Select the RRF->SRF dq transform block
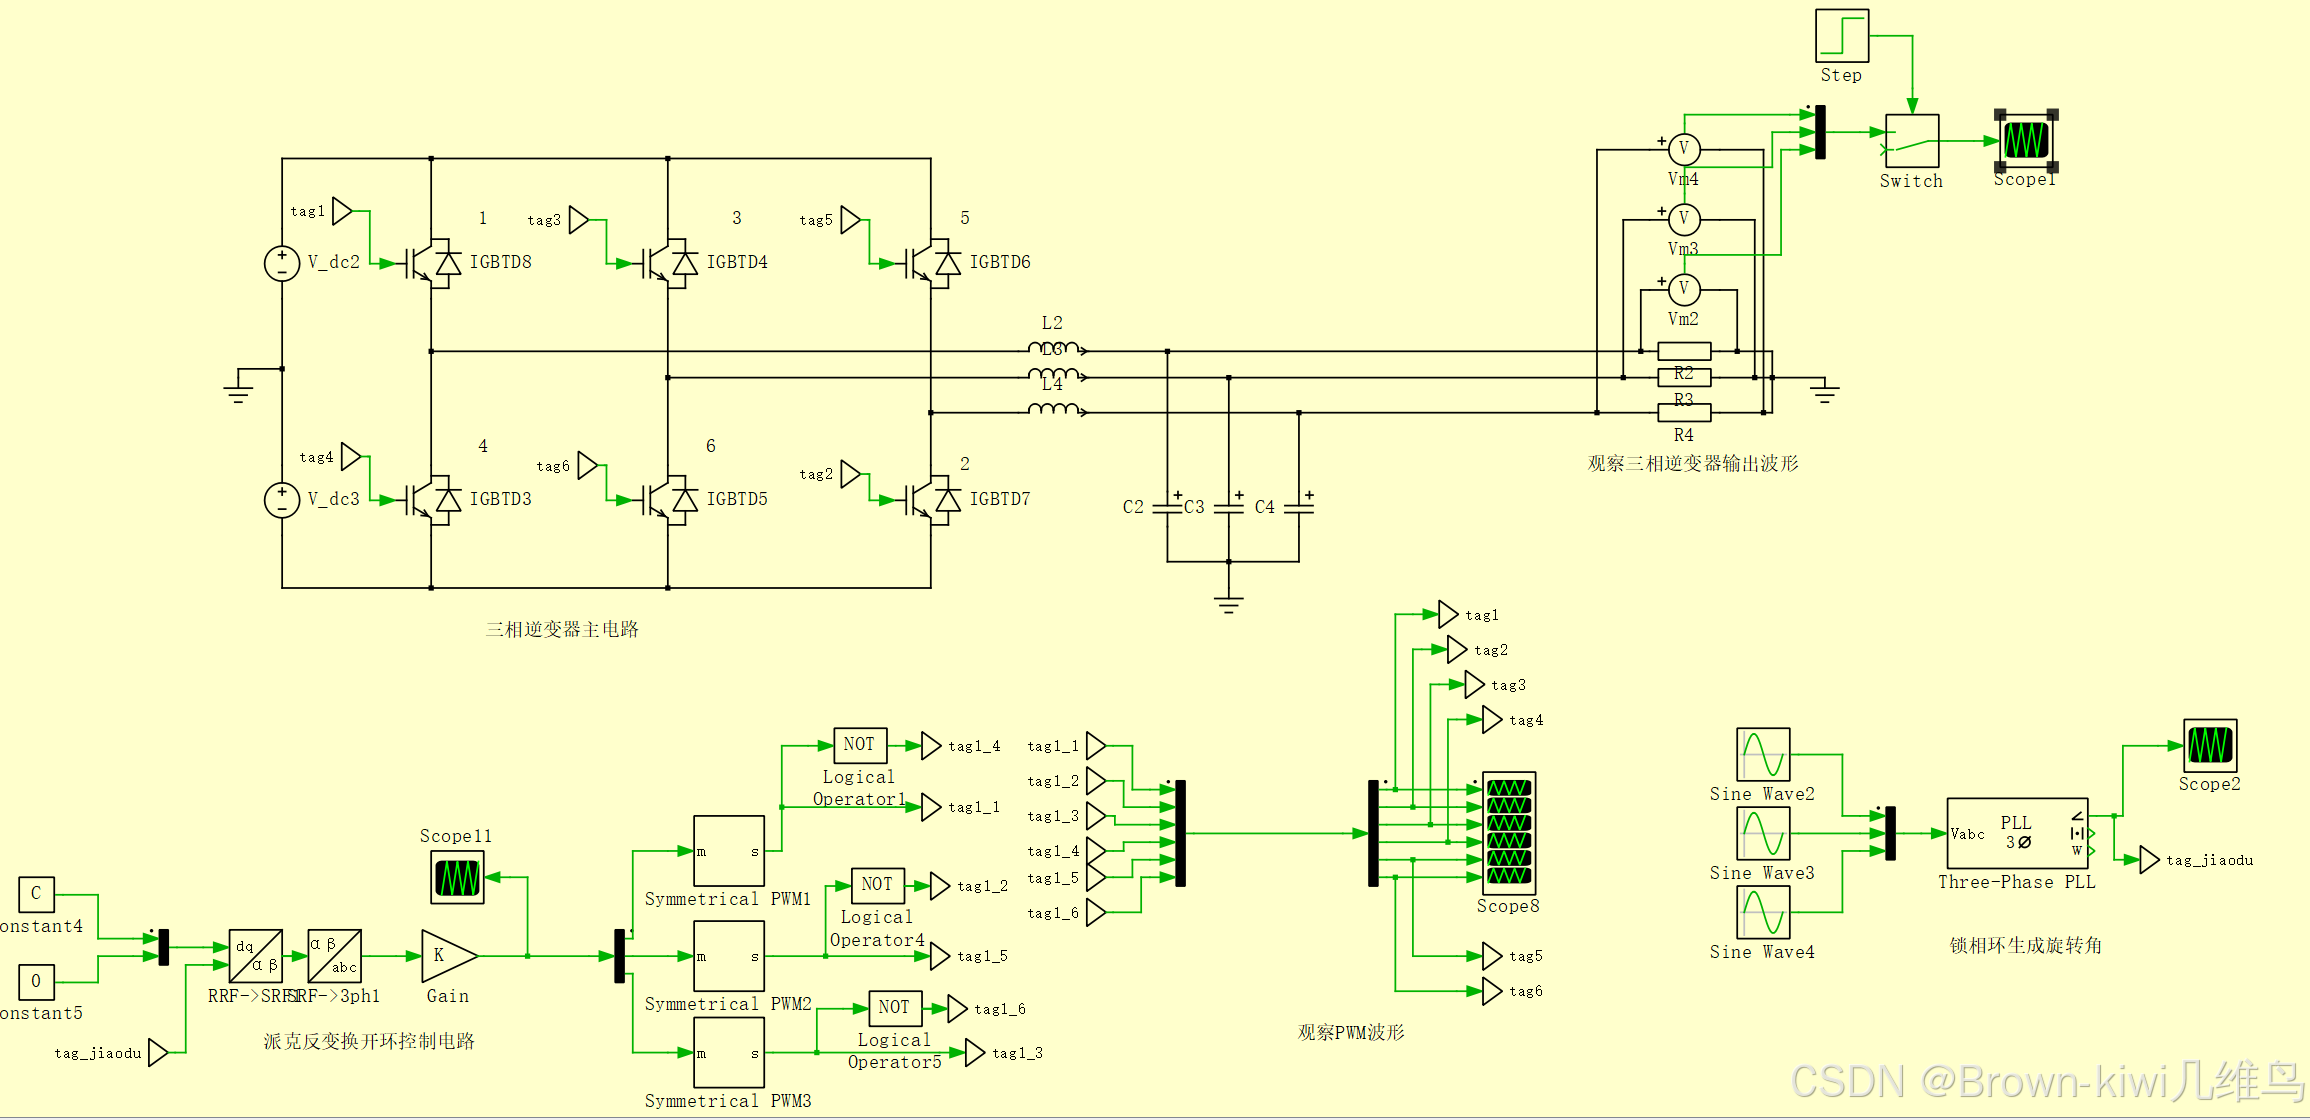Viewport: 2310px width, 1120px height. point(255,956)
